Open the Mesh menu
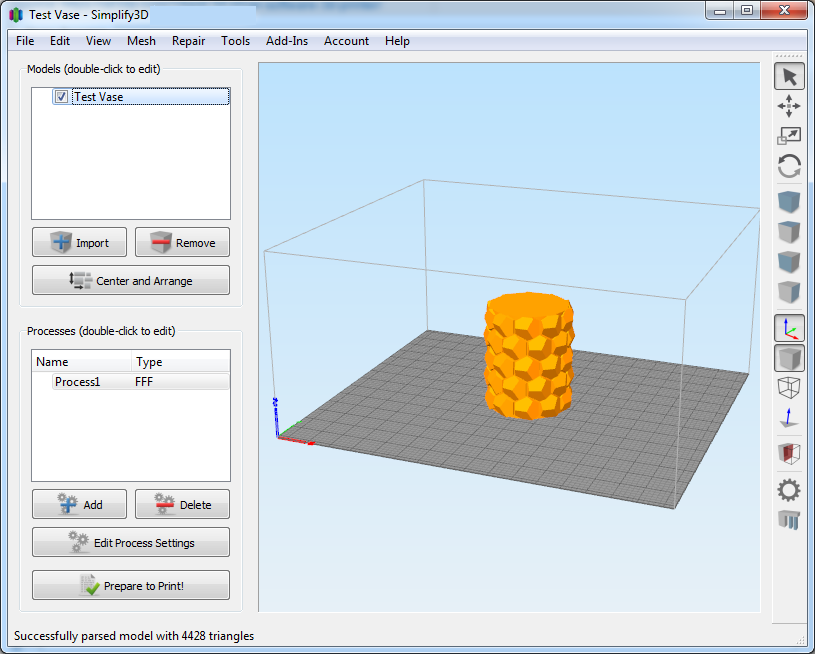The height and width of the screenshot is (654, 815). pyautogui.click(x=141, y=41)
